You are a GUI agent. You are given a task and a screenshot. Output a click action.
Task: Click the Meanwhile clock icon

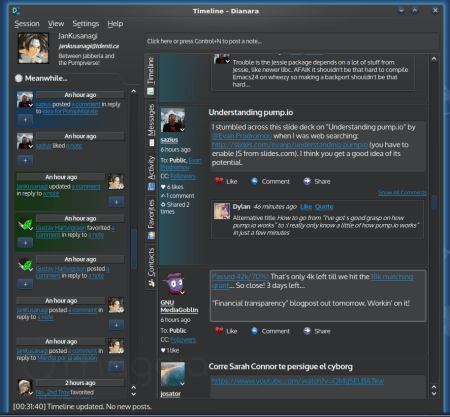coord(19,78)
